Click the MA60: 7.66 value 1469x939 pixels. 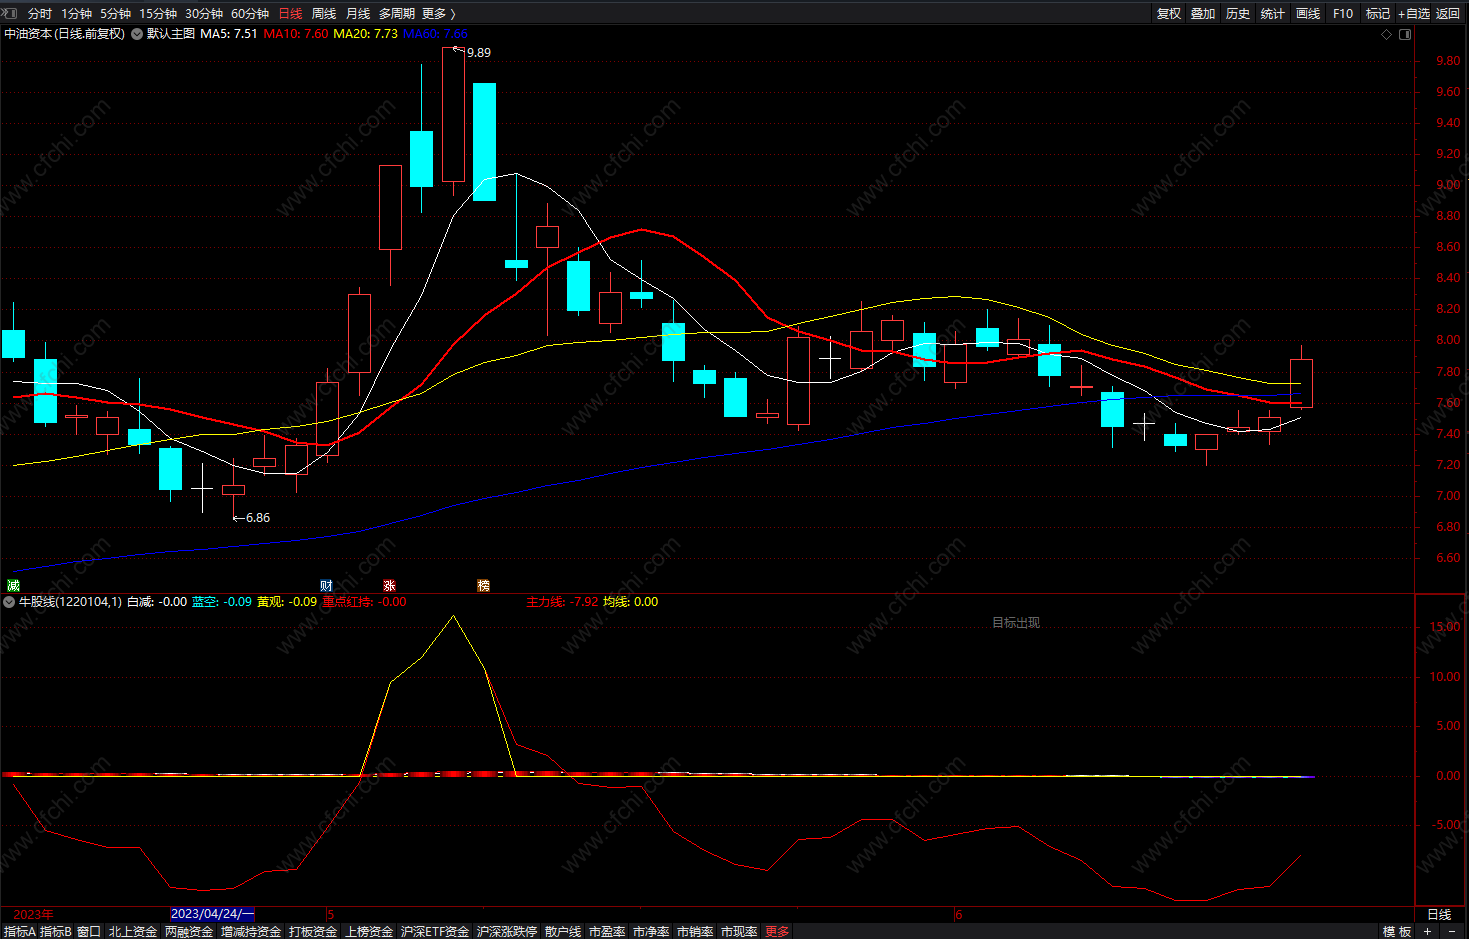(x=435, y=34)
